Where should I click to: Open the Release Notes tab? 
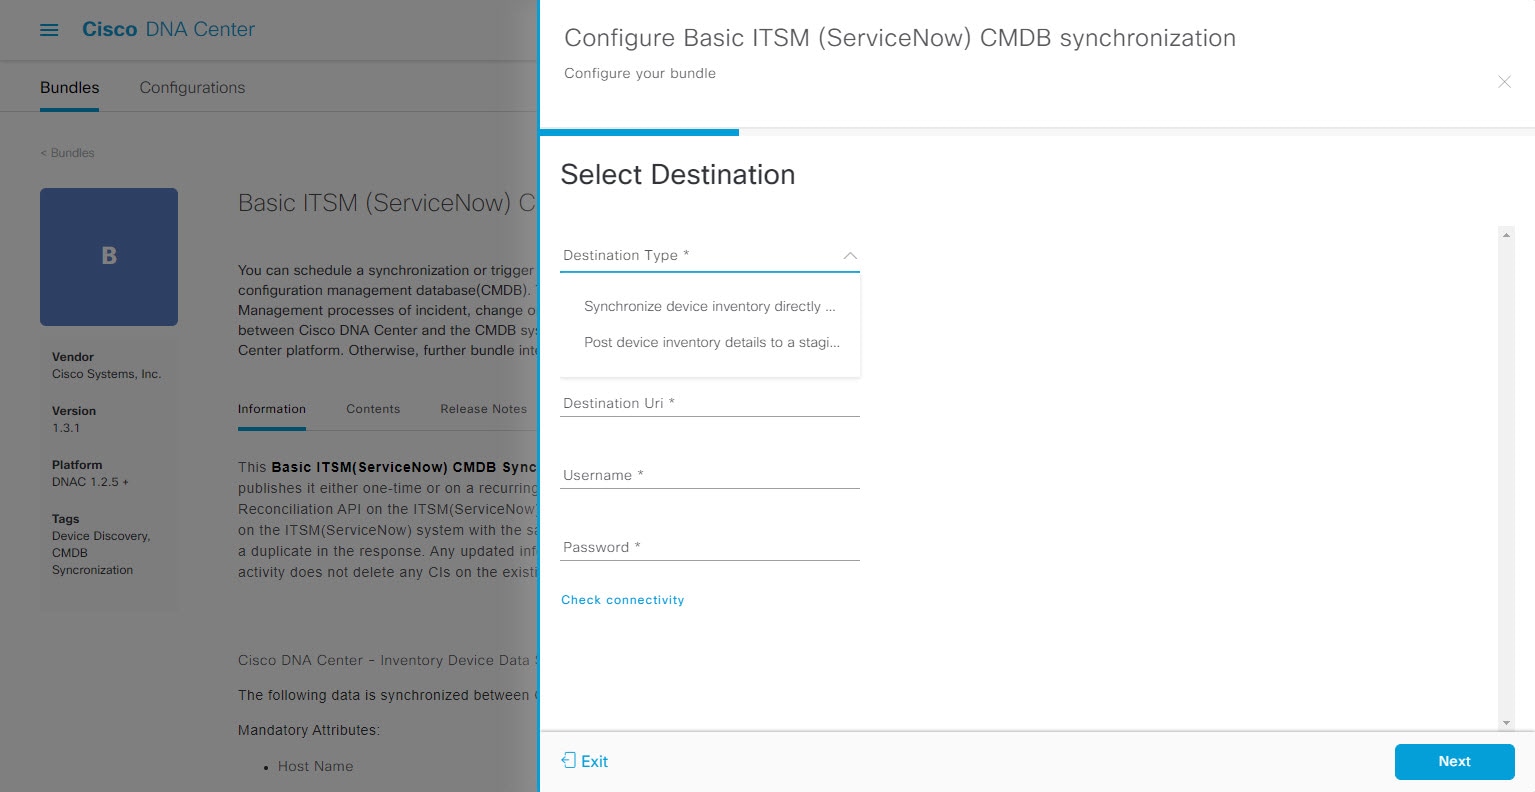(483, 409)
